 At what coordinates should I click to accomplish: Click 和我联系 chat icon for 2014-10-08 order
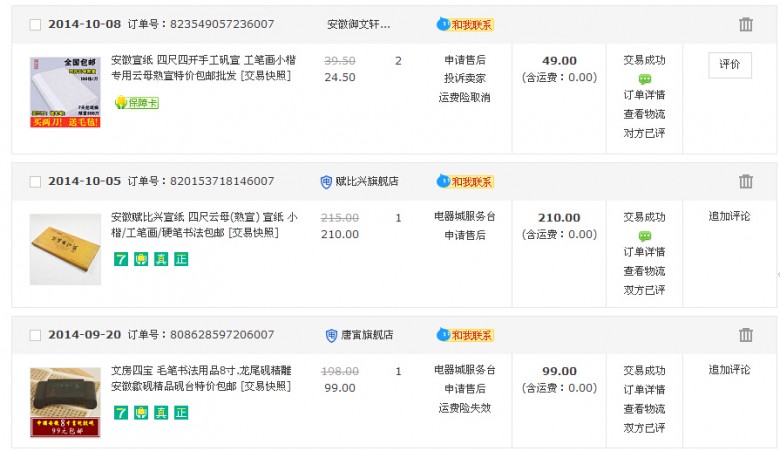pos(465,24)
